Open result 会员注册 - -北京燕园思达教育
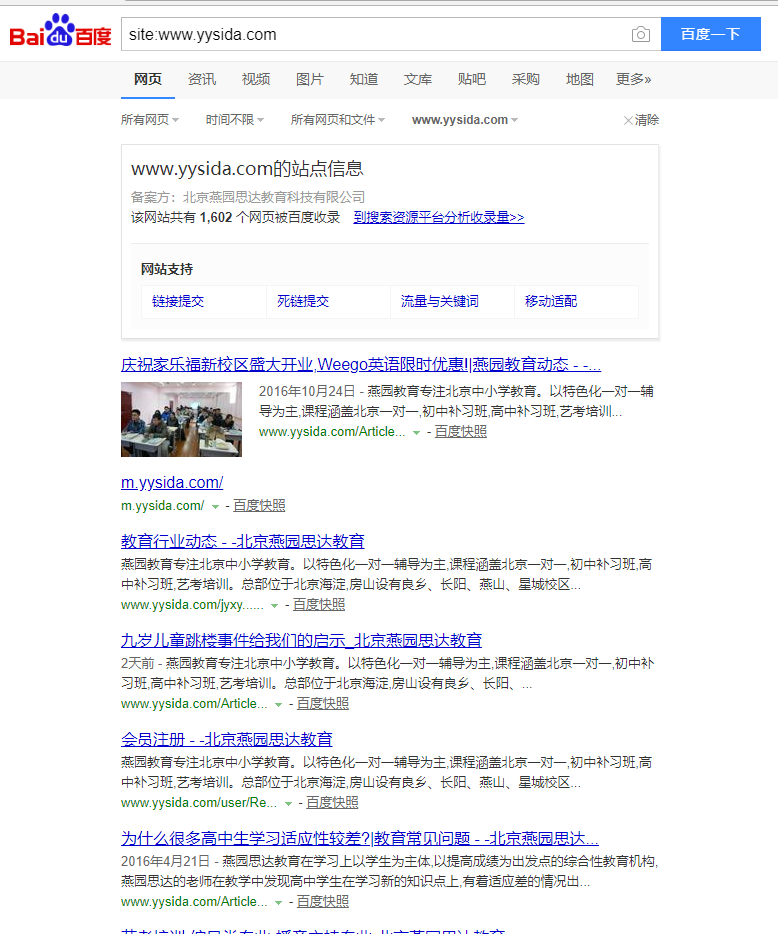Screen dimensions: 778x934 pos(226,739)
